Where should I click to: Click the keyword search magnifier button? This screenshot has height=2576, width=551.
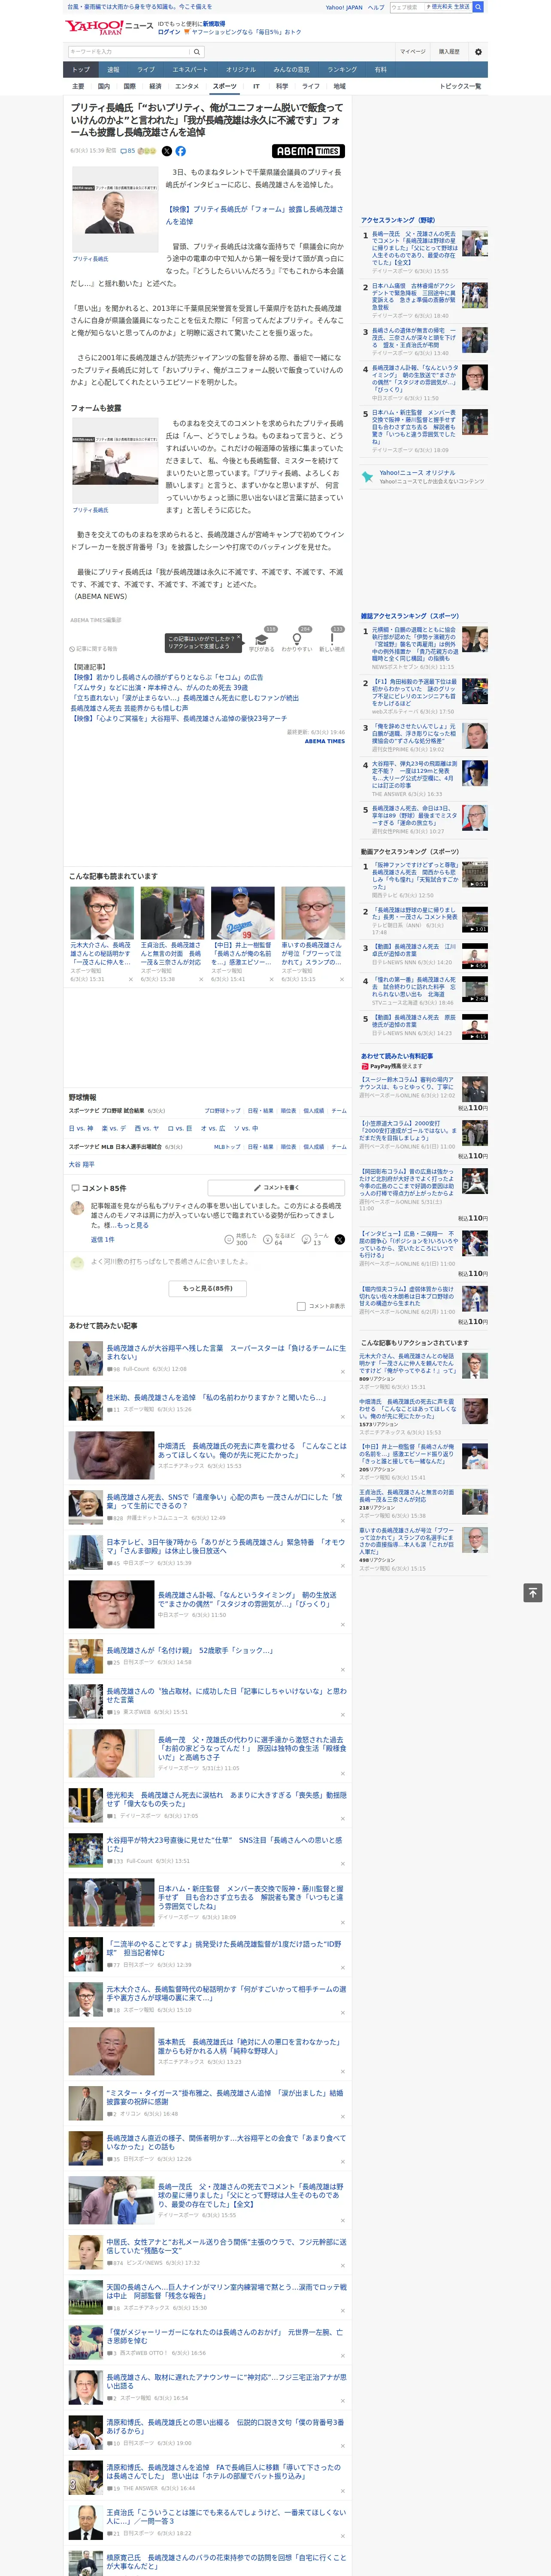pyautogui.click(x=196, y=51)
